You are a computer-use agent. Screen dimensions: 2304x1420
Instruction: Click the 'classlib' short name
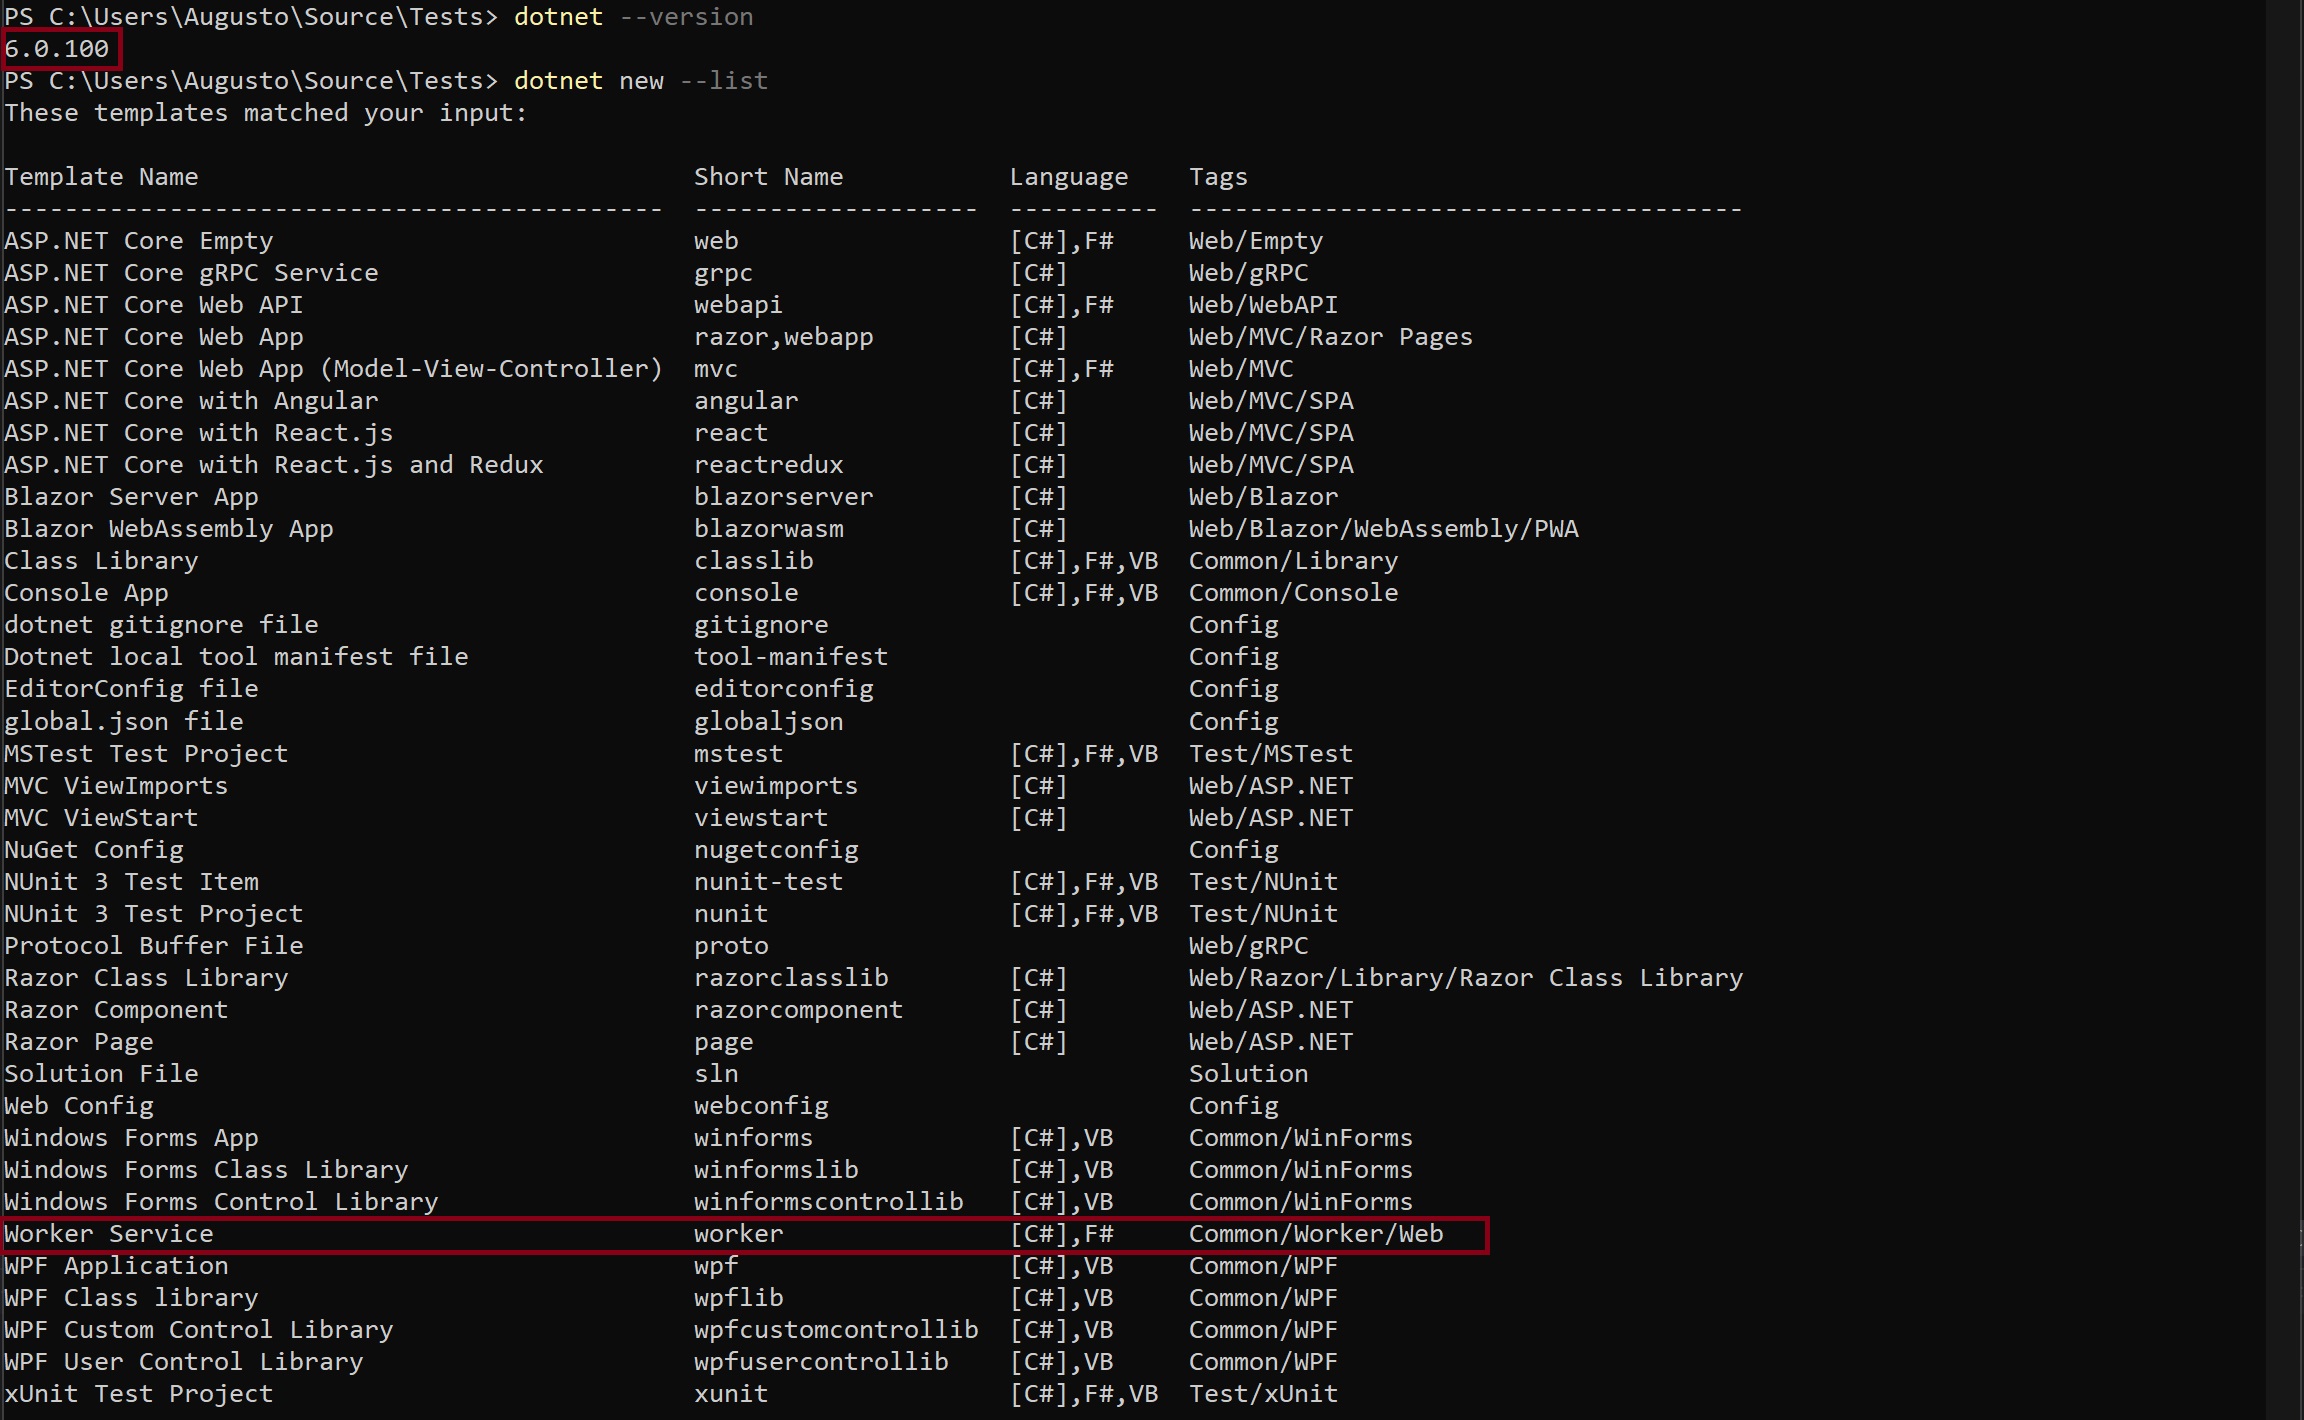click(x=753, y=561)
